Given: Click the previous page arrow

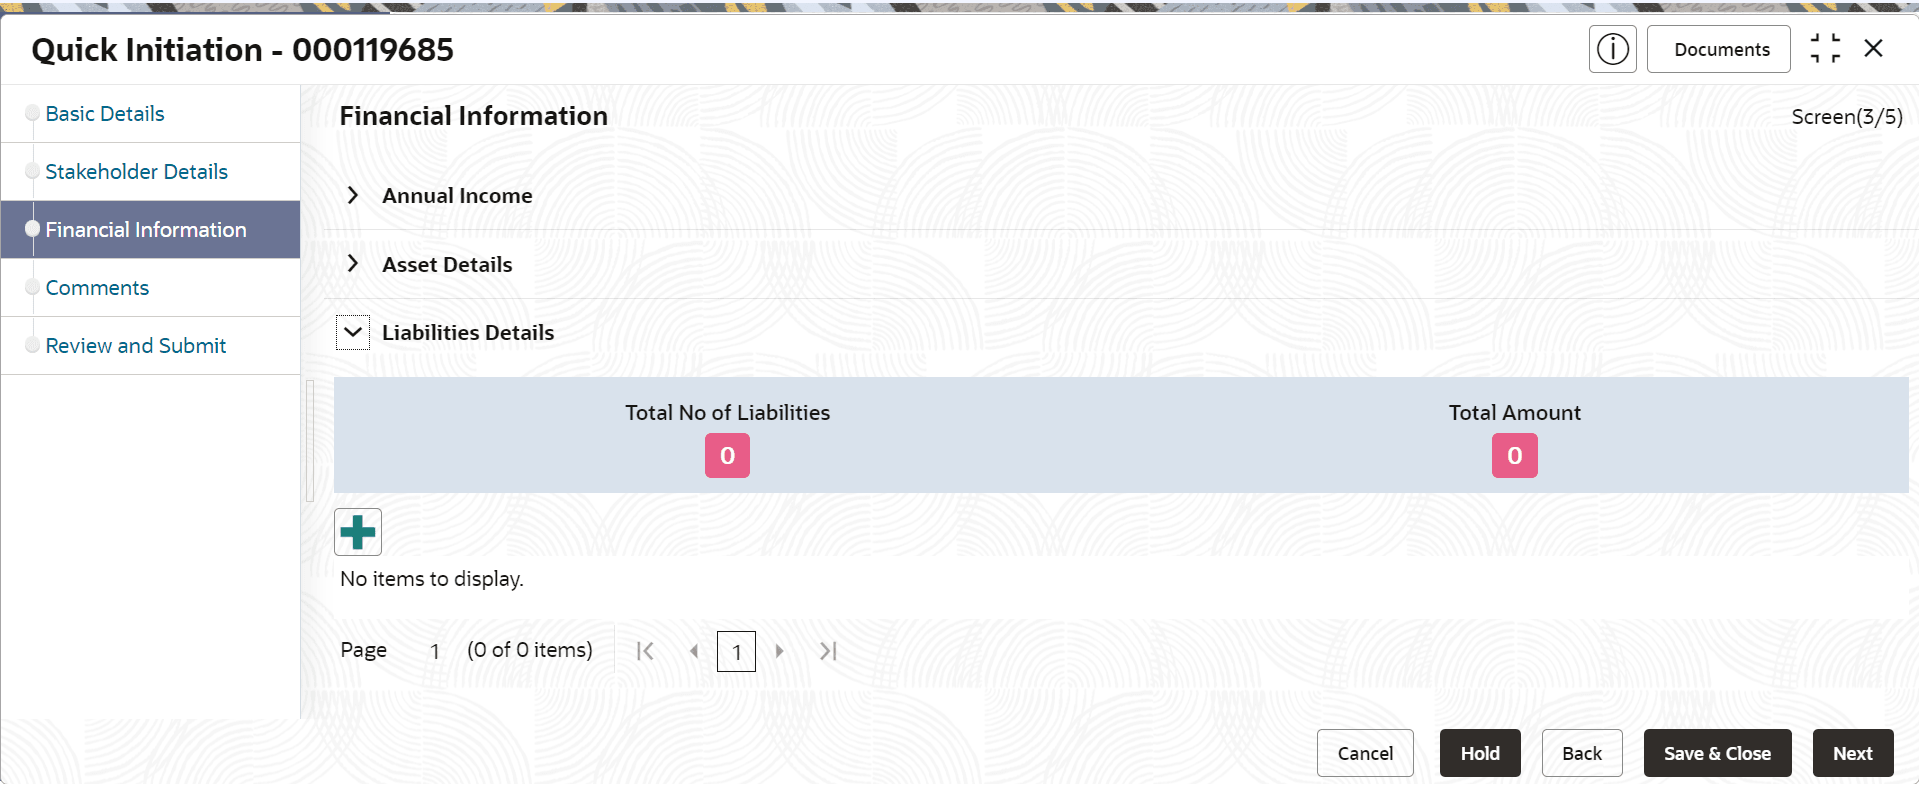Looking at the screenshot, I should click(694, 652).
